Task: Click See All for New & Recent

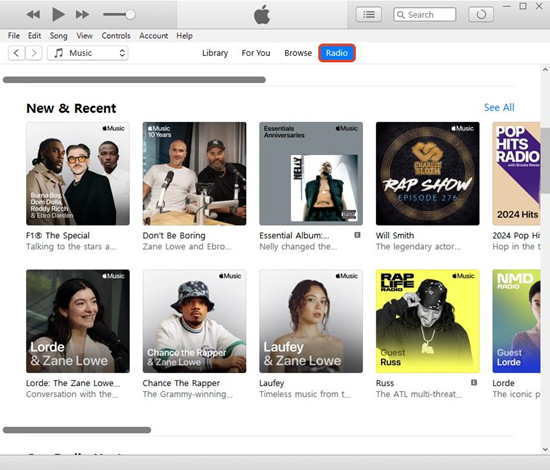Action: click(499, 107)
